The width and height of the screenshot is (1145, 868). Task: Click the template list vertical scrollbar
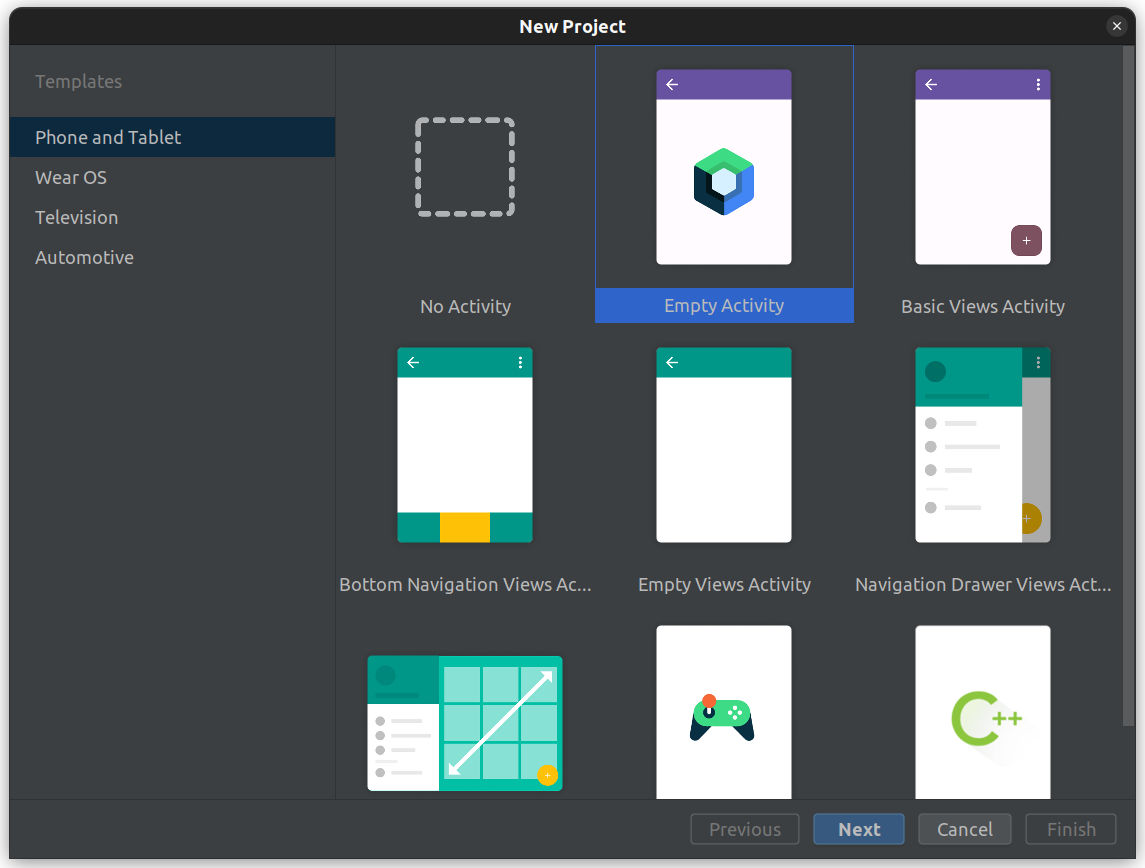click(1129, 385)
